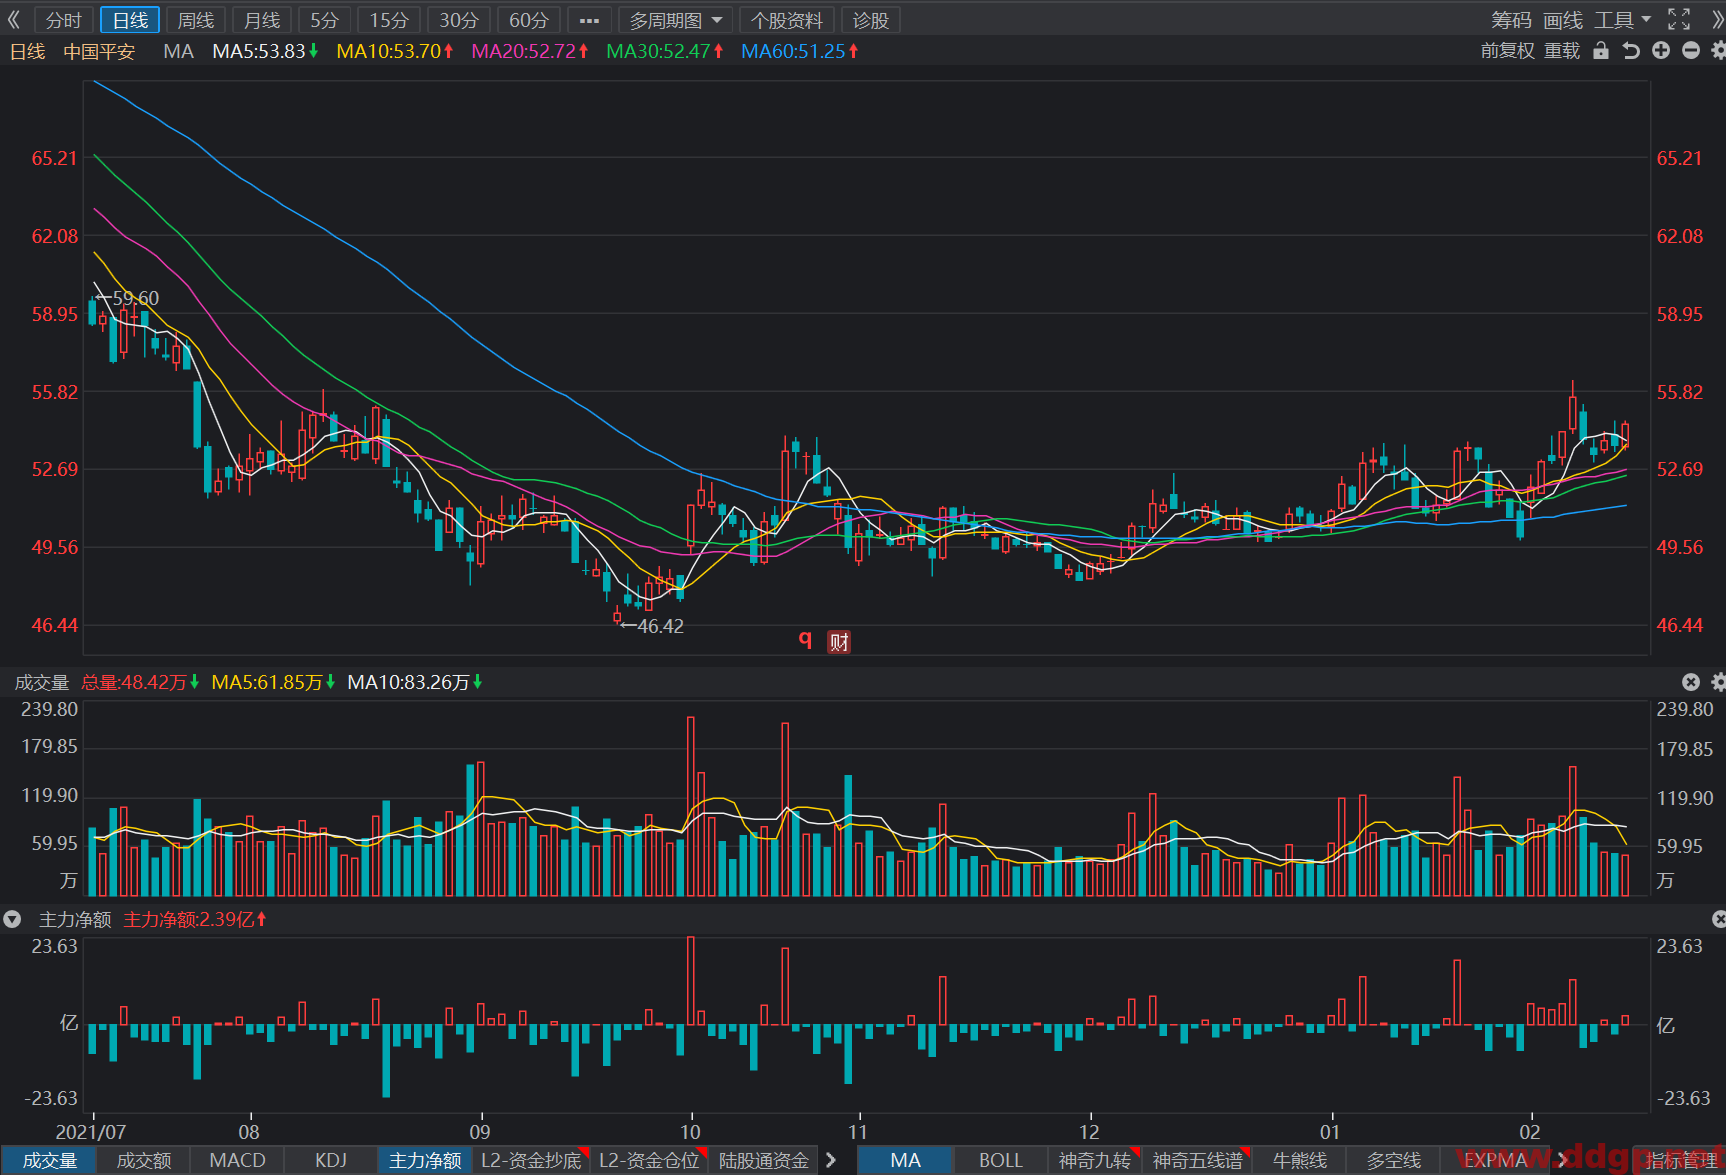1726x1175 pixels.
Task: Open 个股资料 stock info
Action: click(787, 20)
